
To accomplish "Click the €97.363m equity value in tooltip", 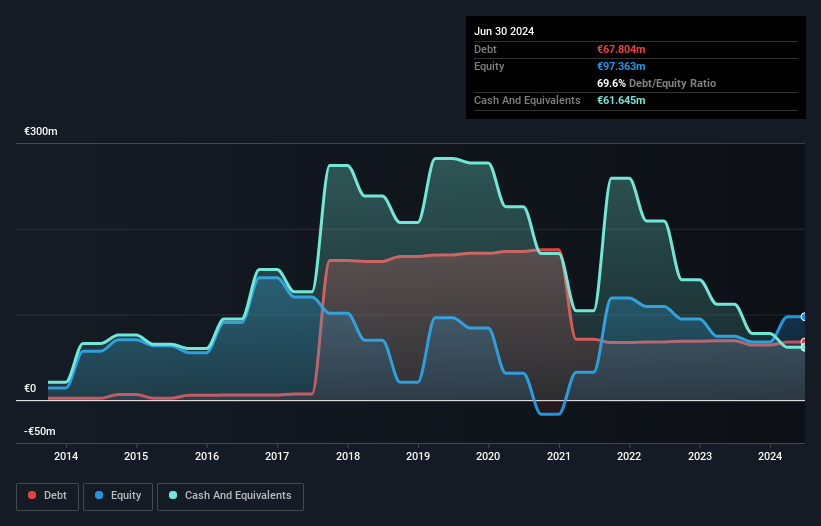I will (x=621, y=66).
